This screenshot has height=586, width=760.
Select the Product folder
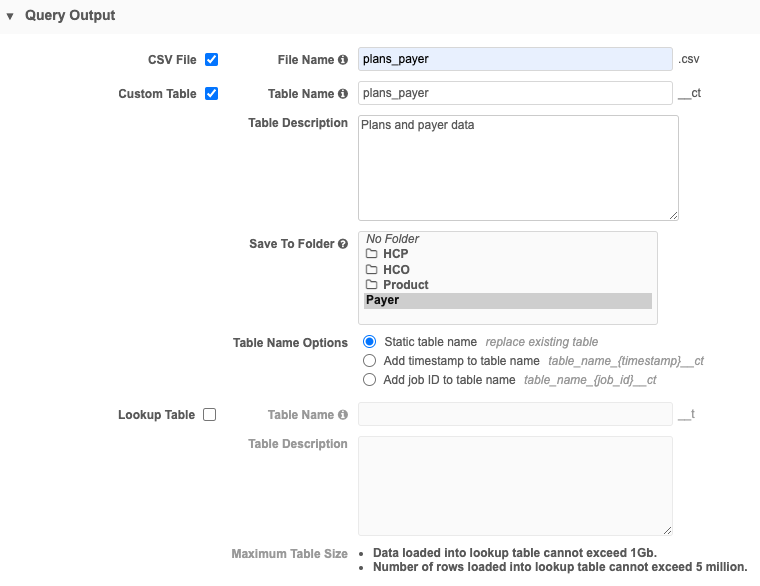click(x=405, y=285)
